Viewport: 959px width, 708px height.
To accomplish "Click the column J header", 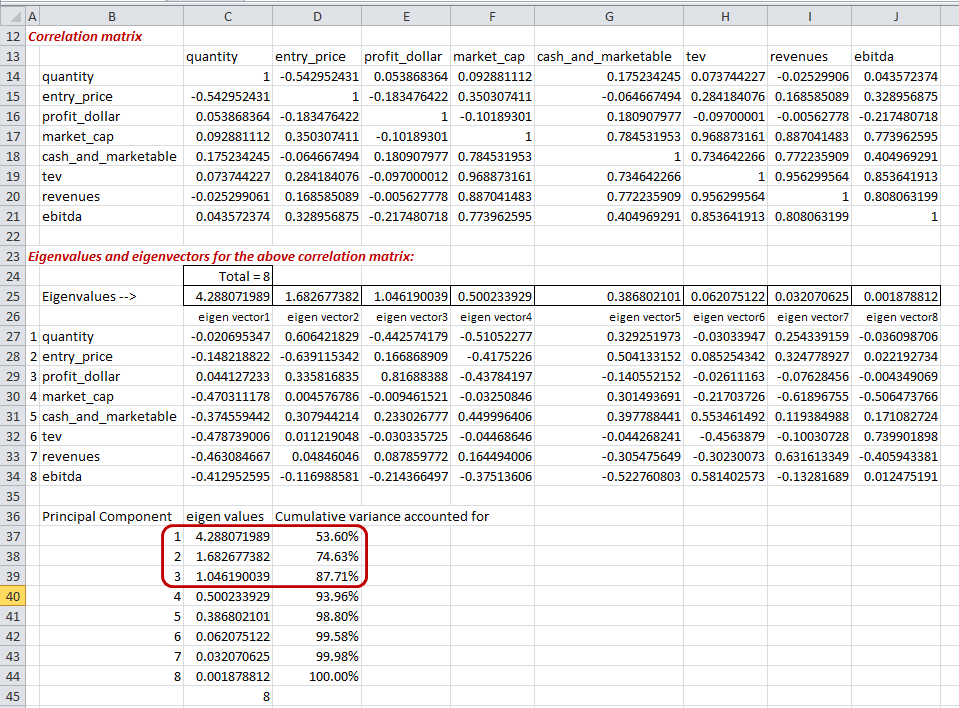I will point(895,17).
